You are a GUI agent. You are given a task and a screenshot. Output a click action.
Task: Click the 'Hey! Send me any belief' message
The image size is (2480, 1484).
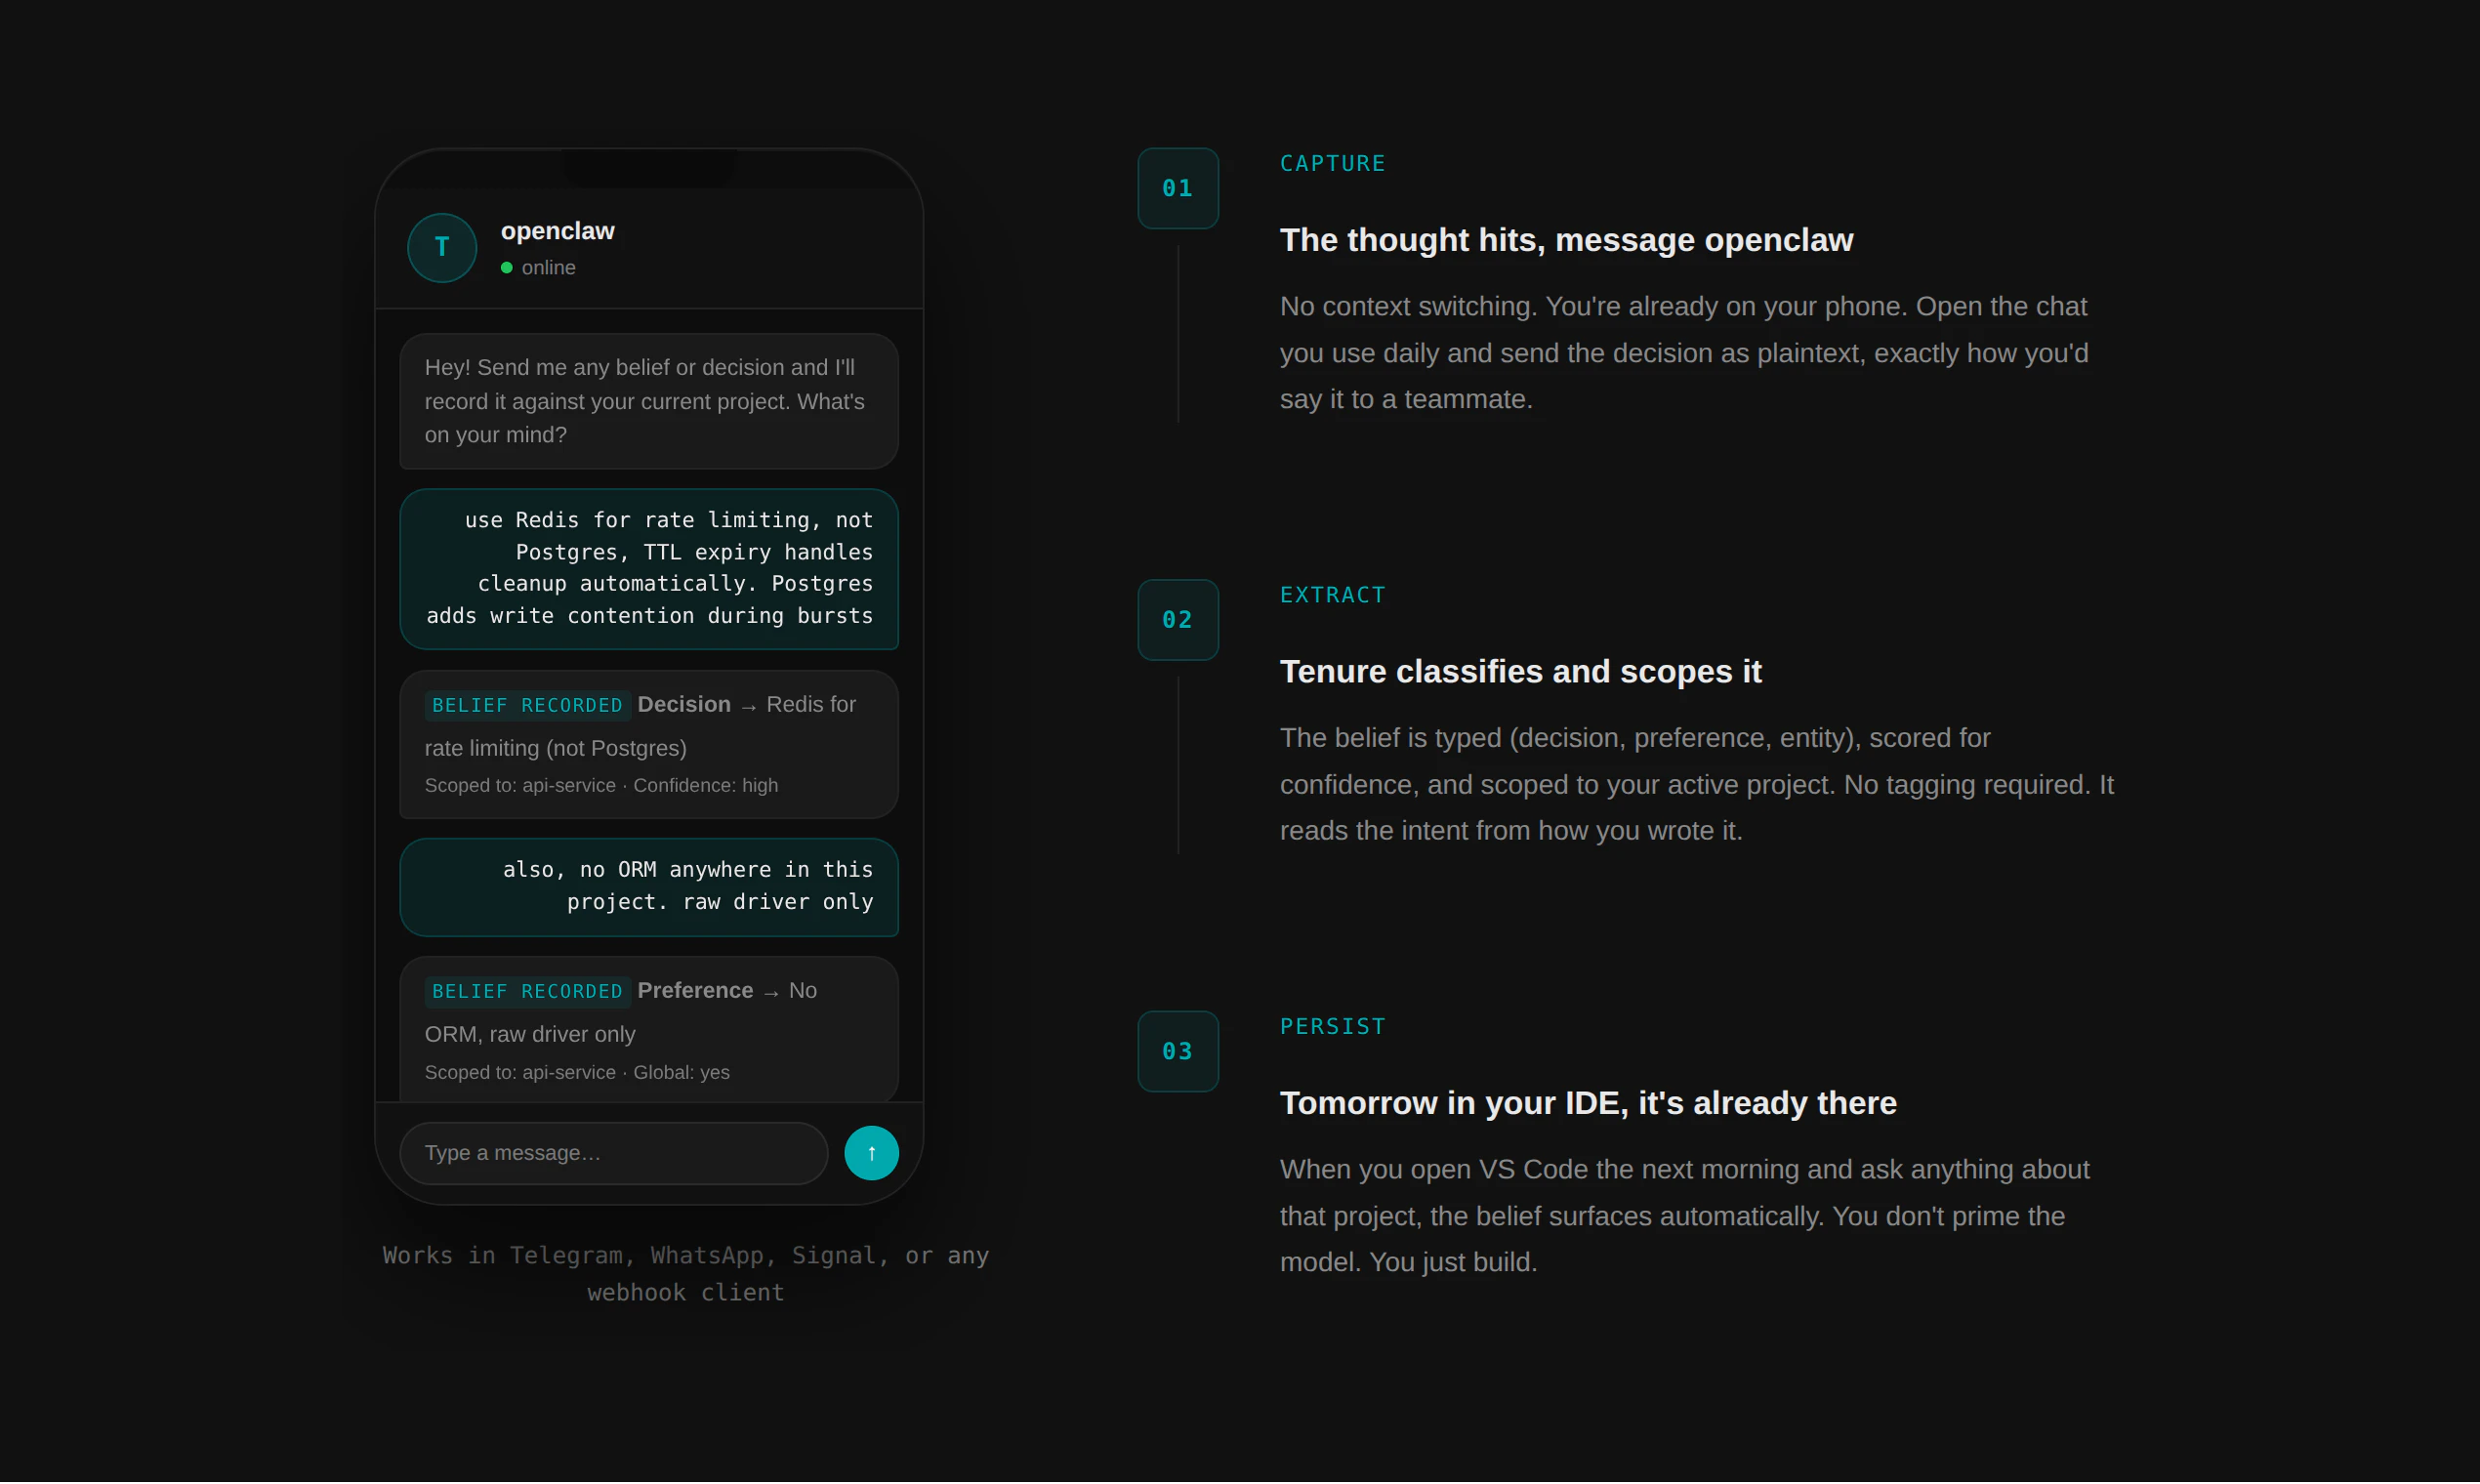[649, 401]
